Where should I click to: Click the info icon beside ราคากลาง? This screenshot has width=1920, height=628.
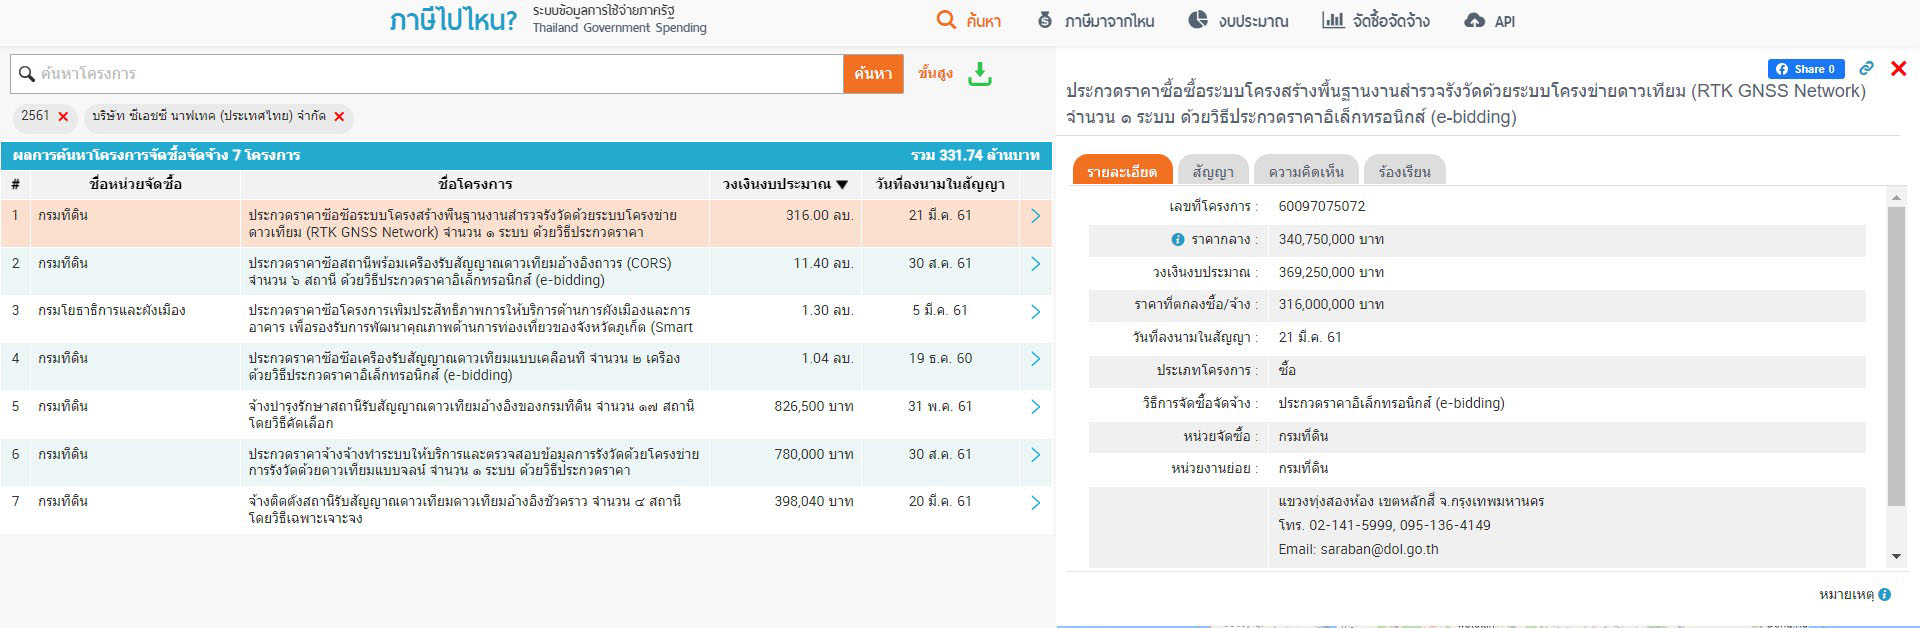point(1178,240)
